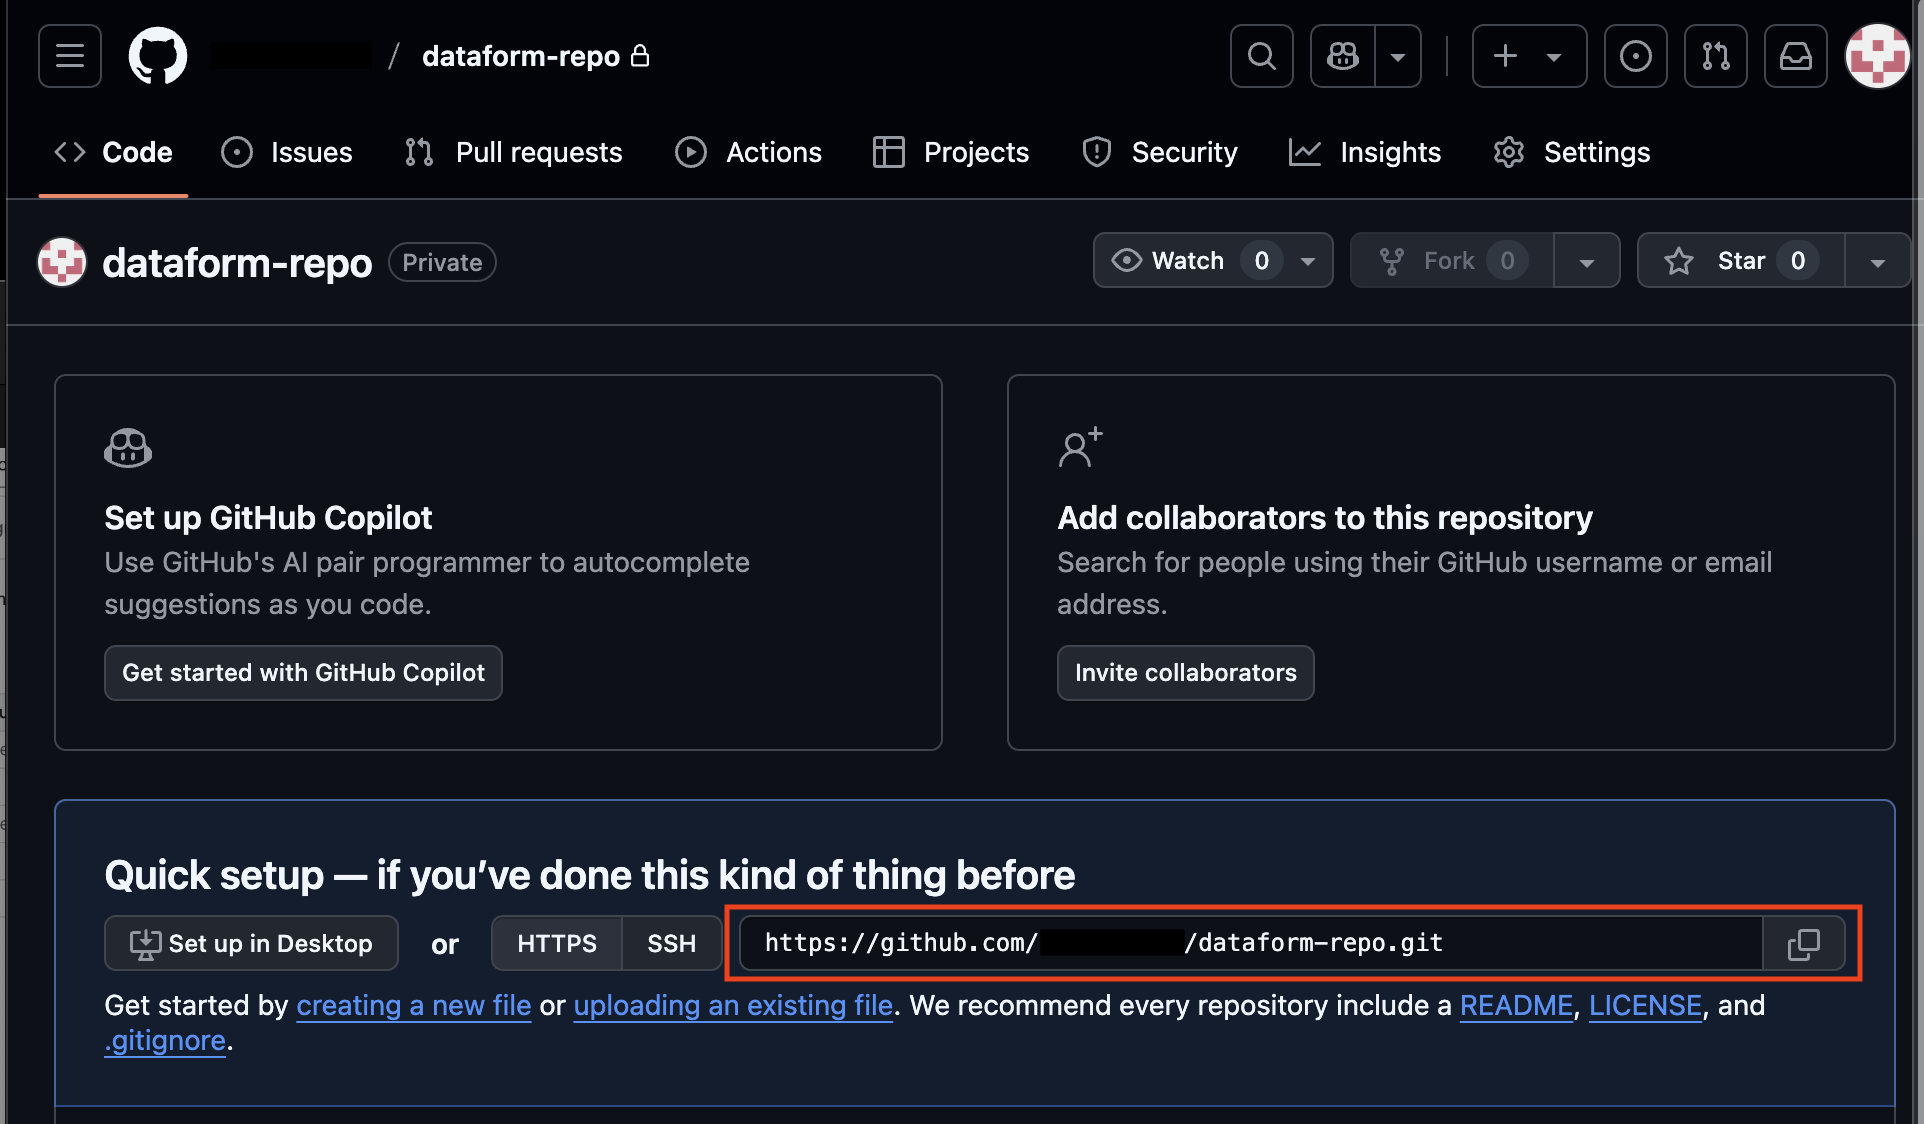Image resolution: width=1924 pixels, height=1124 pixels.
Task: Star the repository
Action: coord(1741,261)
